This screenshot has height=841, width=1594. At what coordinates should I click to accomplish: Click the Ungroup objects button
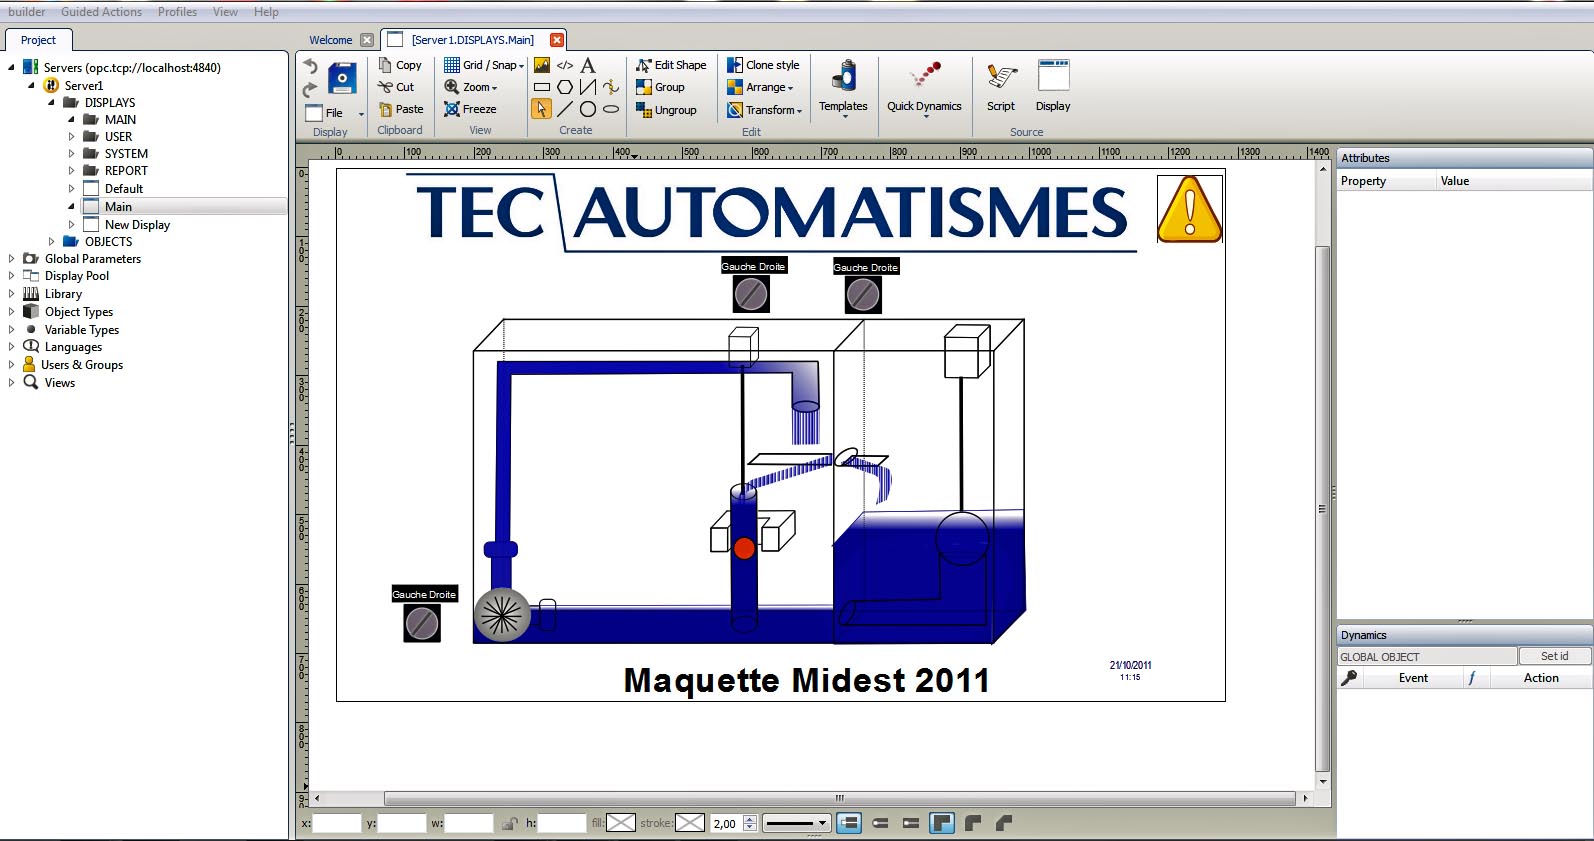[x=666, y=110]
